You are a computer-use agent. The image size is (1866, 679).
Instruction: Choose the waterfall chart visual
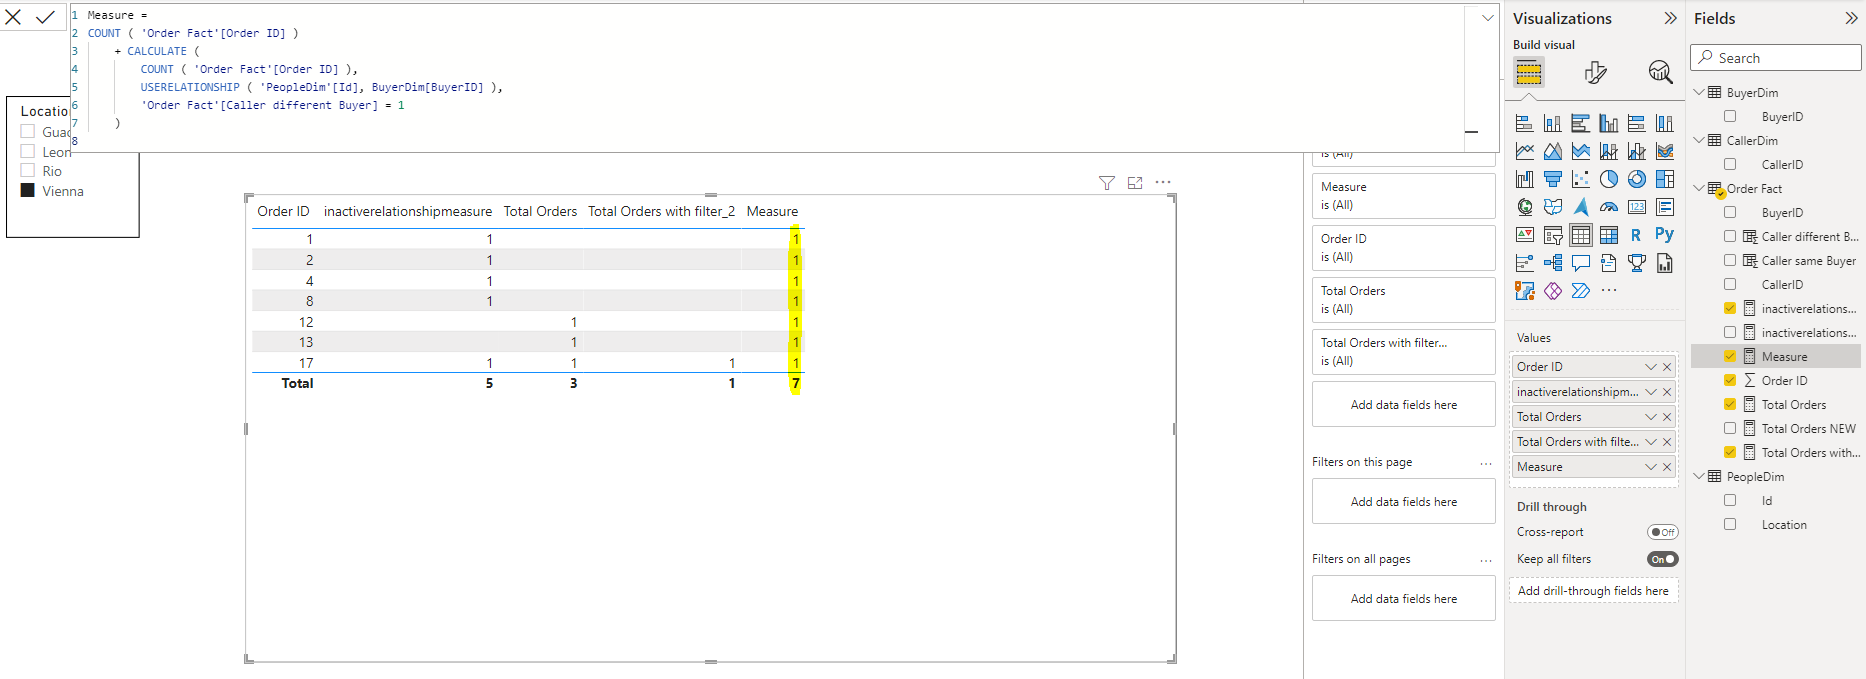pos(1525,179)
